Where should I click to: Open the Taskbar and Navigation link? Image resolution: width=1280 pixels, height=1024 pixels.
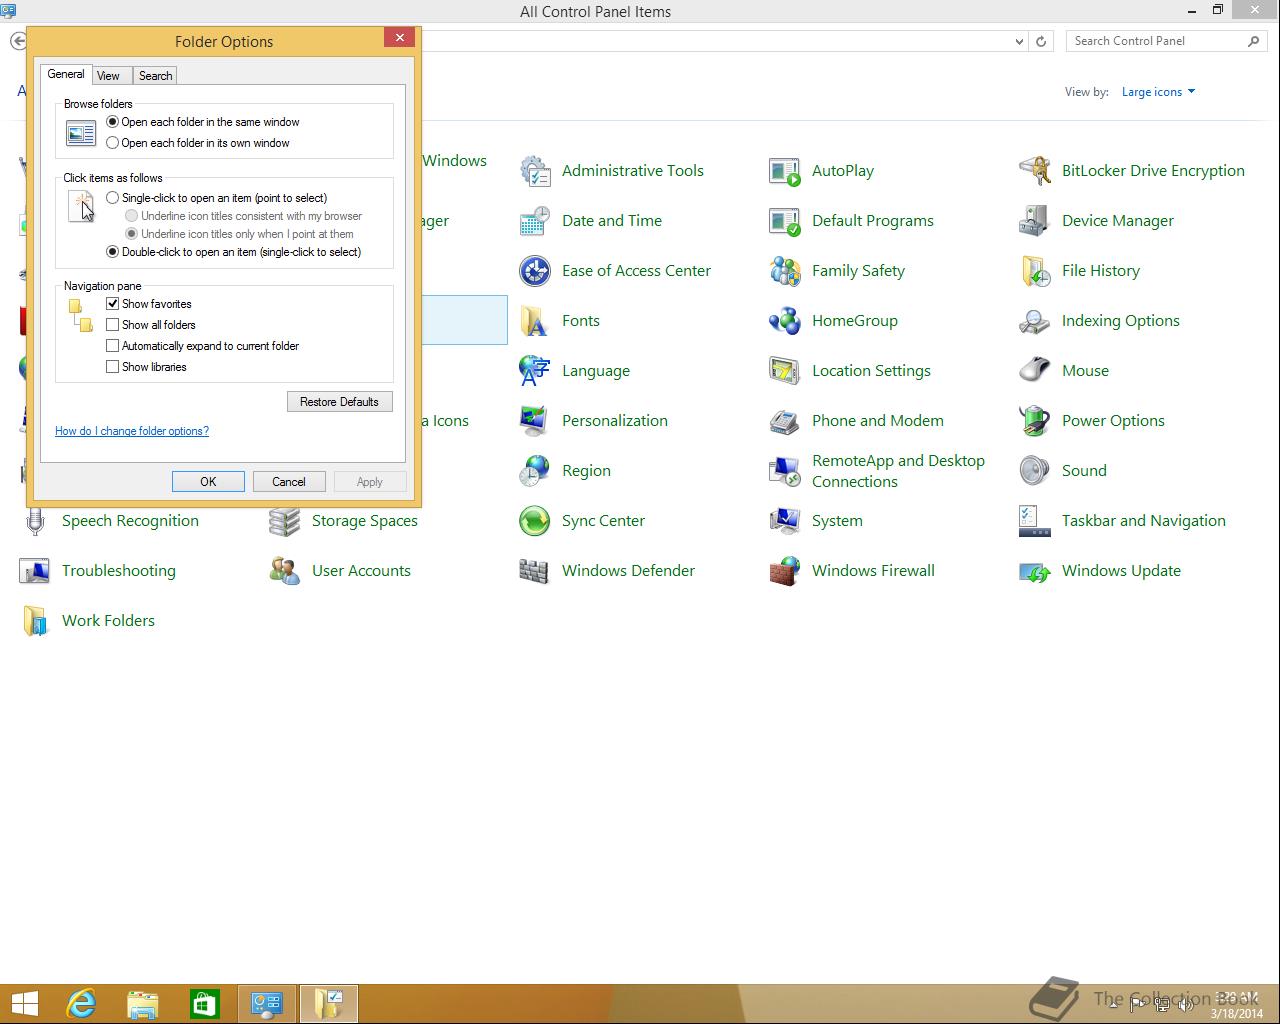pos(1143,521)
